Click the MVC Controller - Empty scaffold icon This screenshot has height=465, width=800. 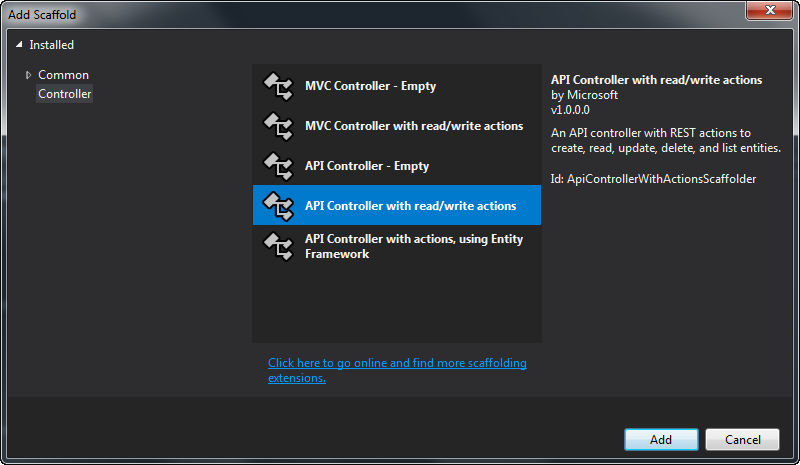tap(277, 86)
